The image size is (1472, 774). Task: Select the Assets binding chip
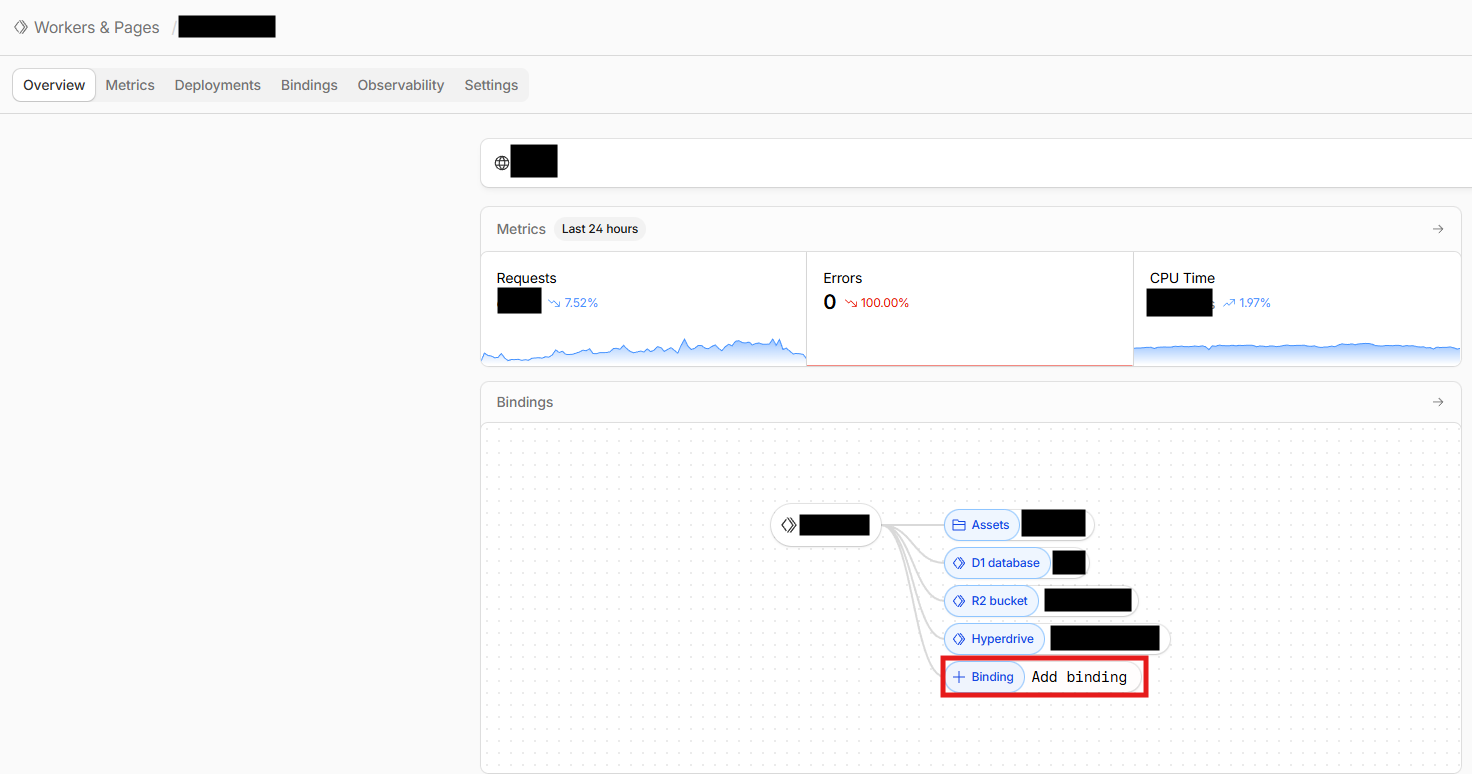click(x=981, y=525)
